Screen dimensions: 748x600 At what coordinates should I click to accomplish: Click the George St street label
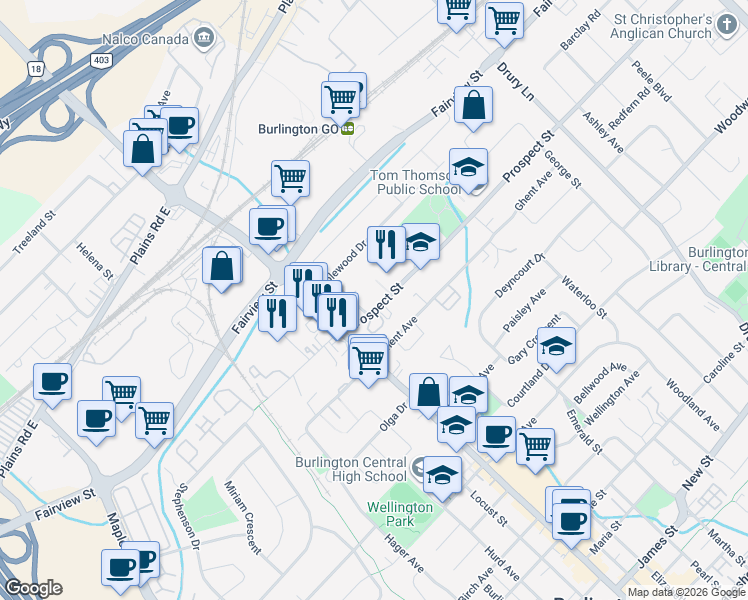[563, 169]
